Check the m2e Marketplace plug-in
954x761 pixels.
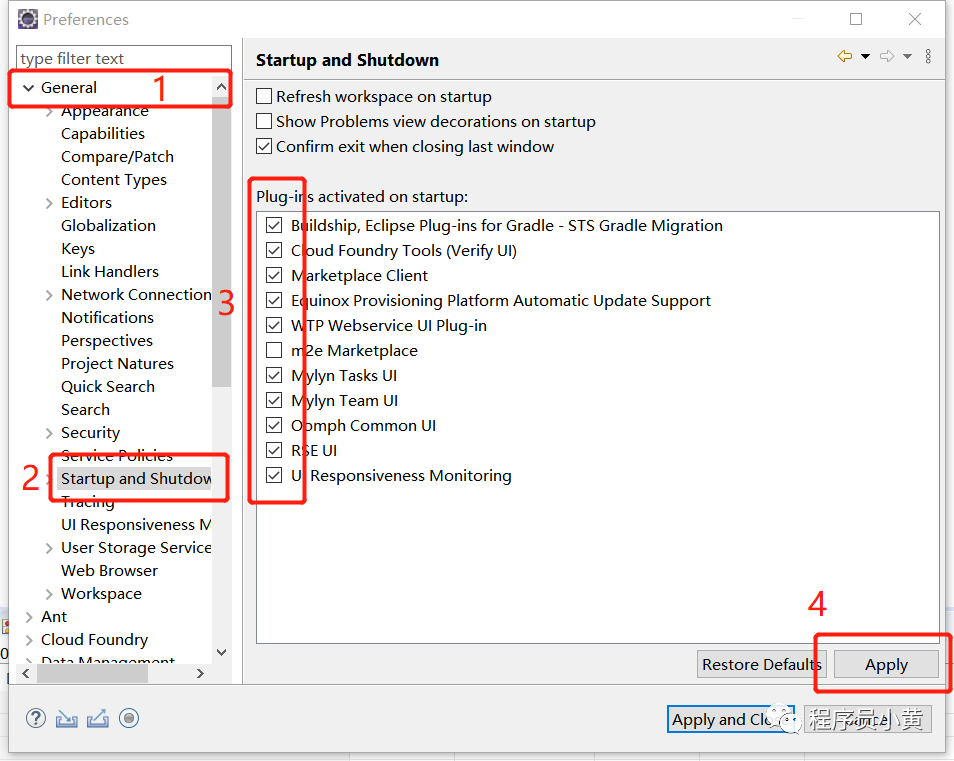[274, 351]
